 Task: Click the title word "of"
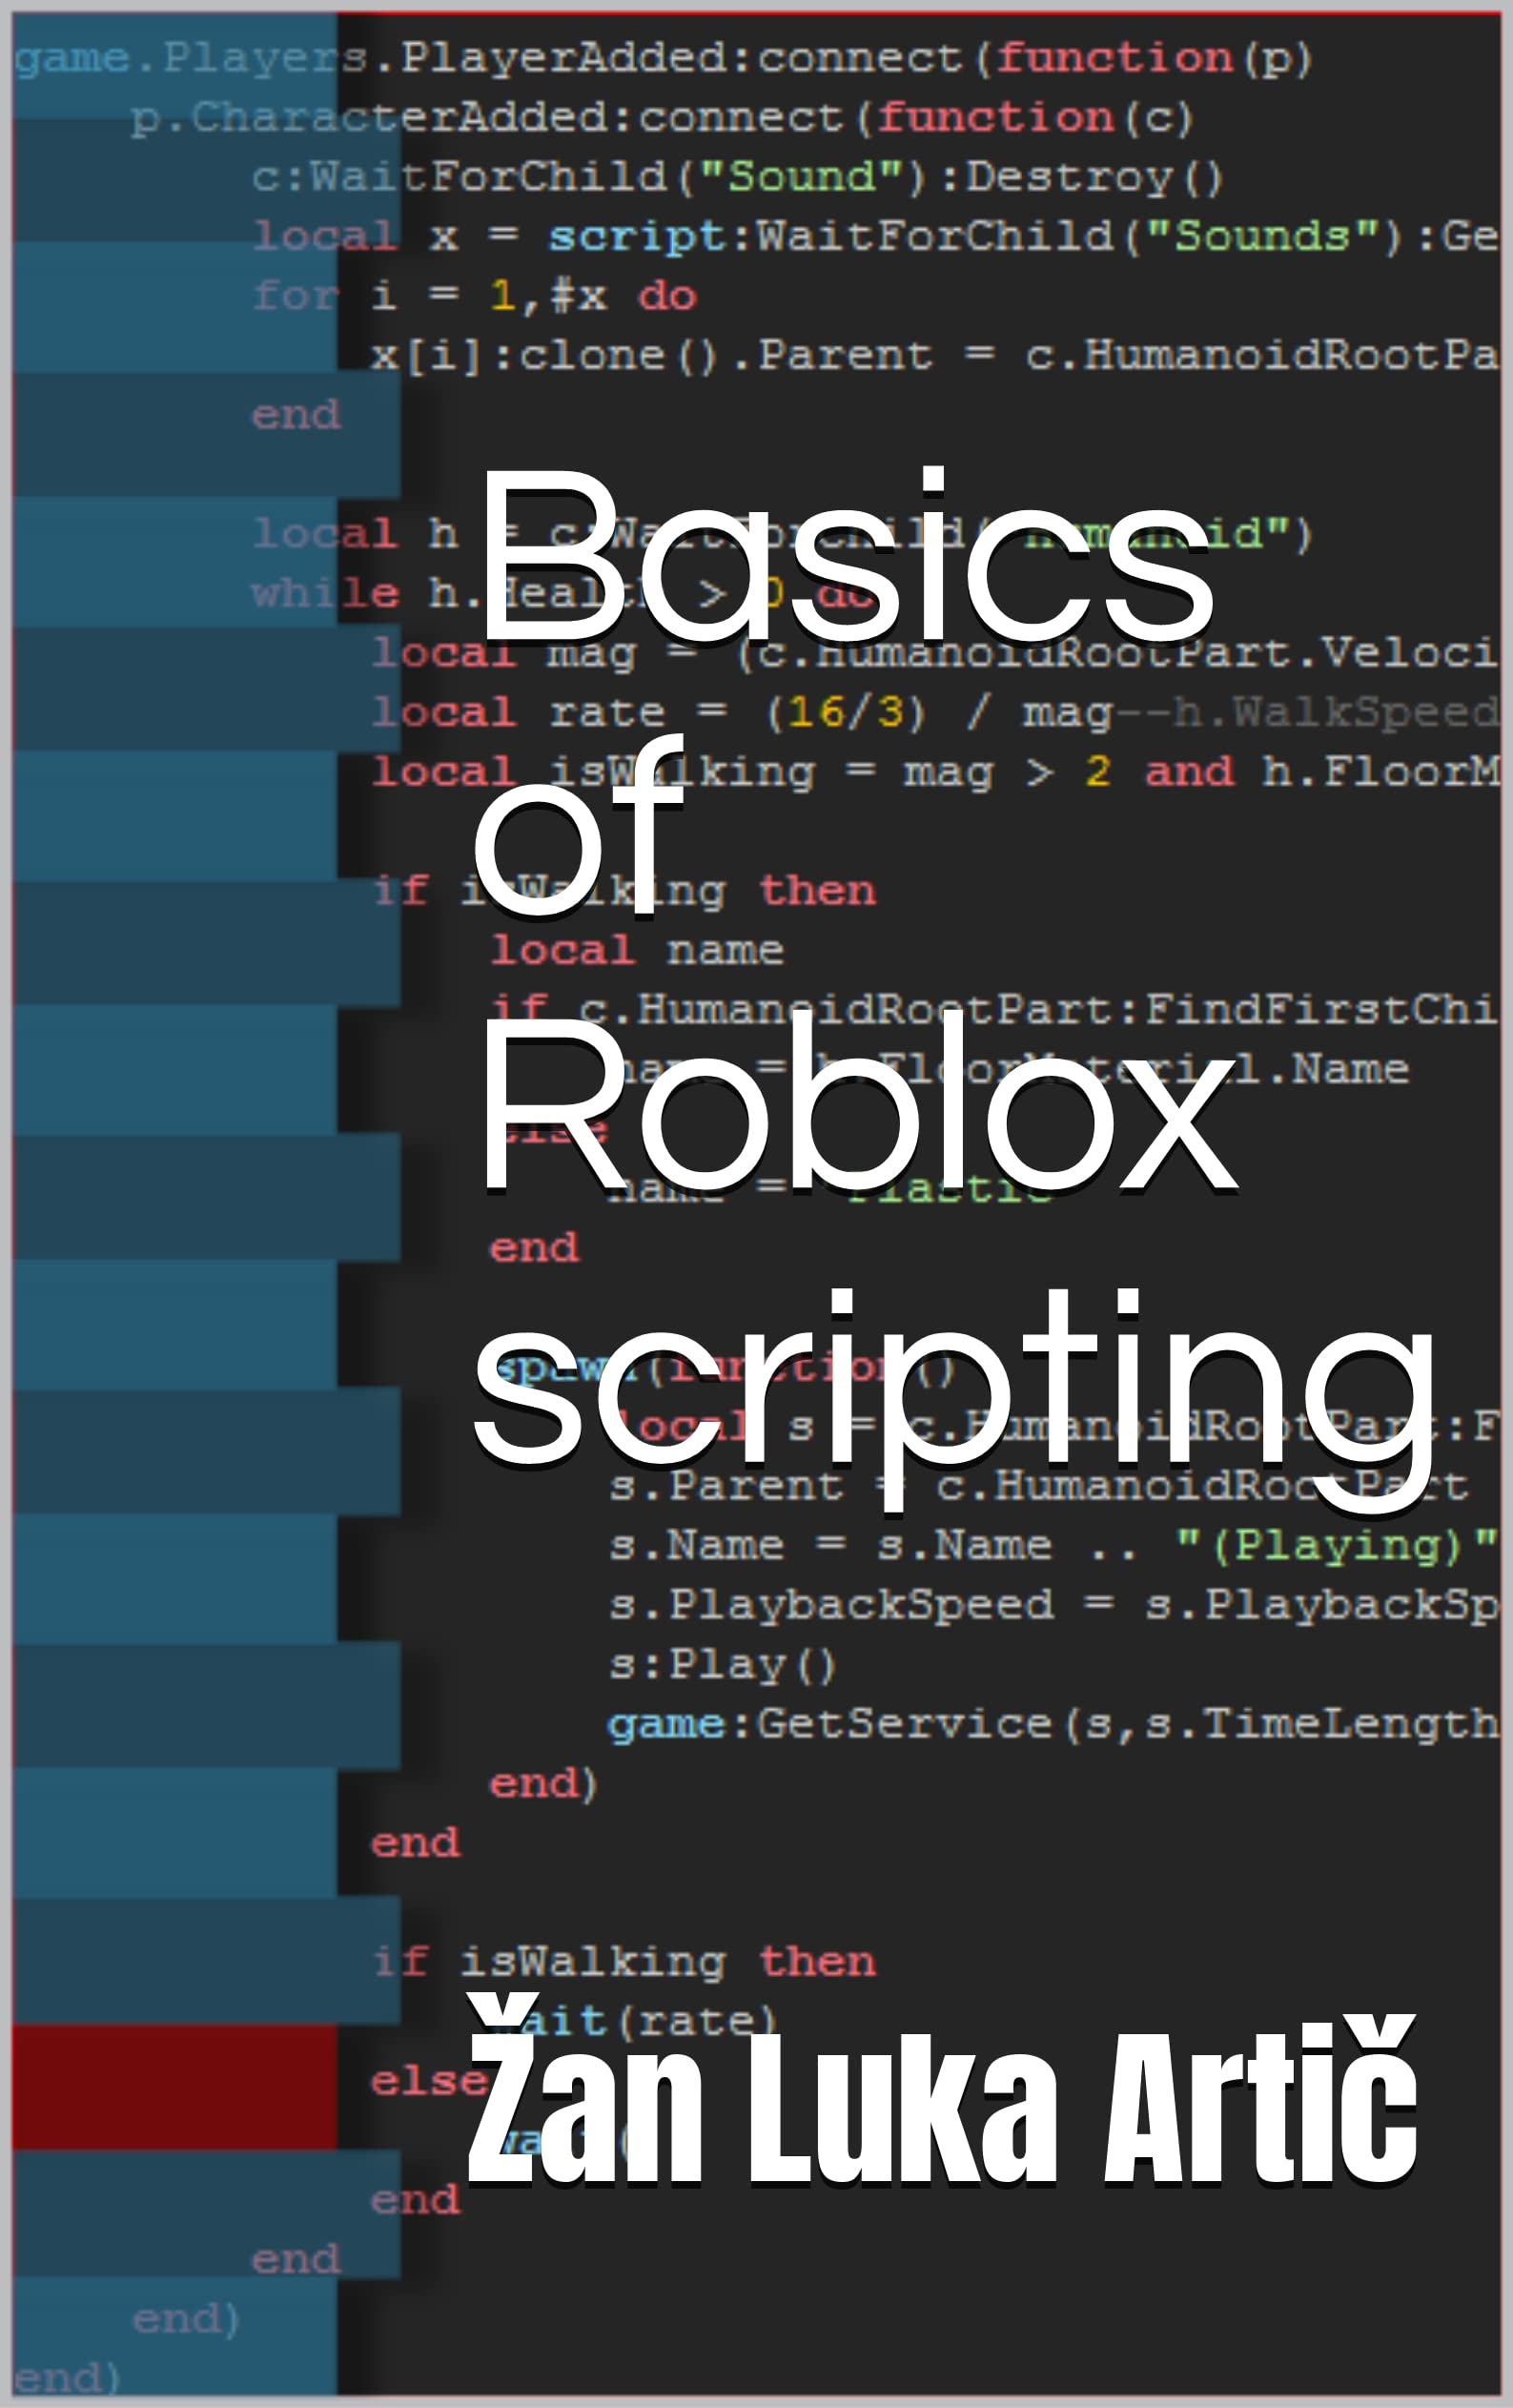[x=578, y=823]
